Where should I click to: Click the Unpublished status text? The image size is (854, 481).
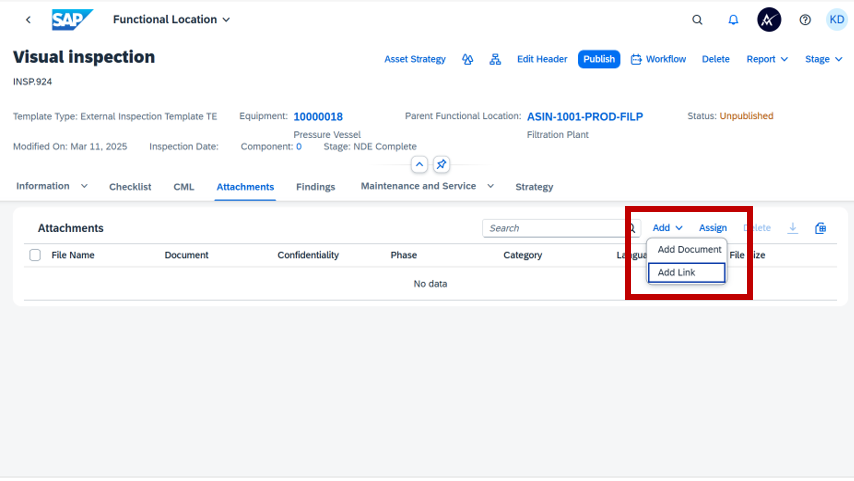click(746, 116)
